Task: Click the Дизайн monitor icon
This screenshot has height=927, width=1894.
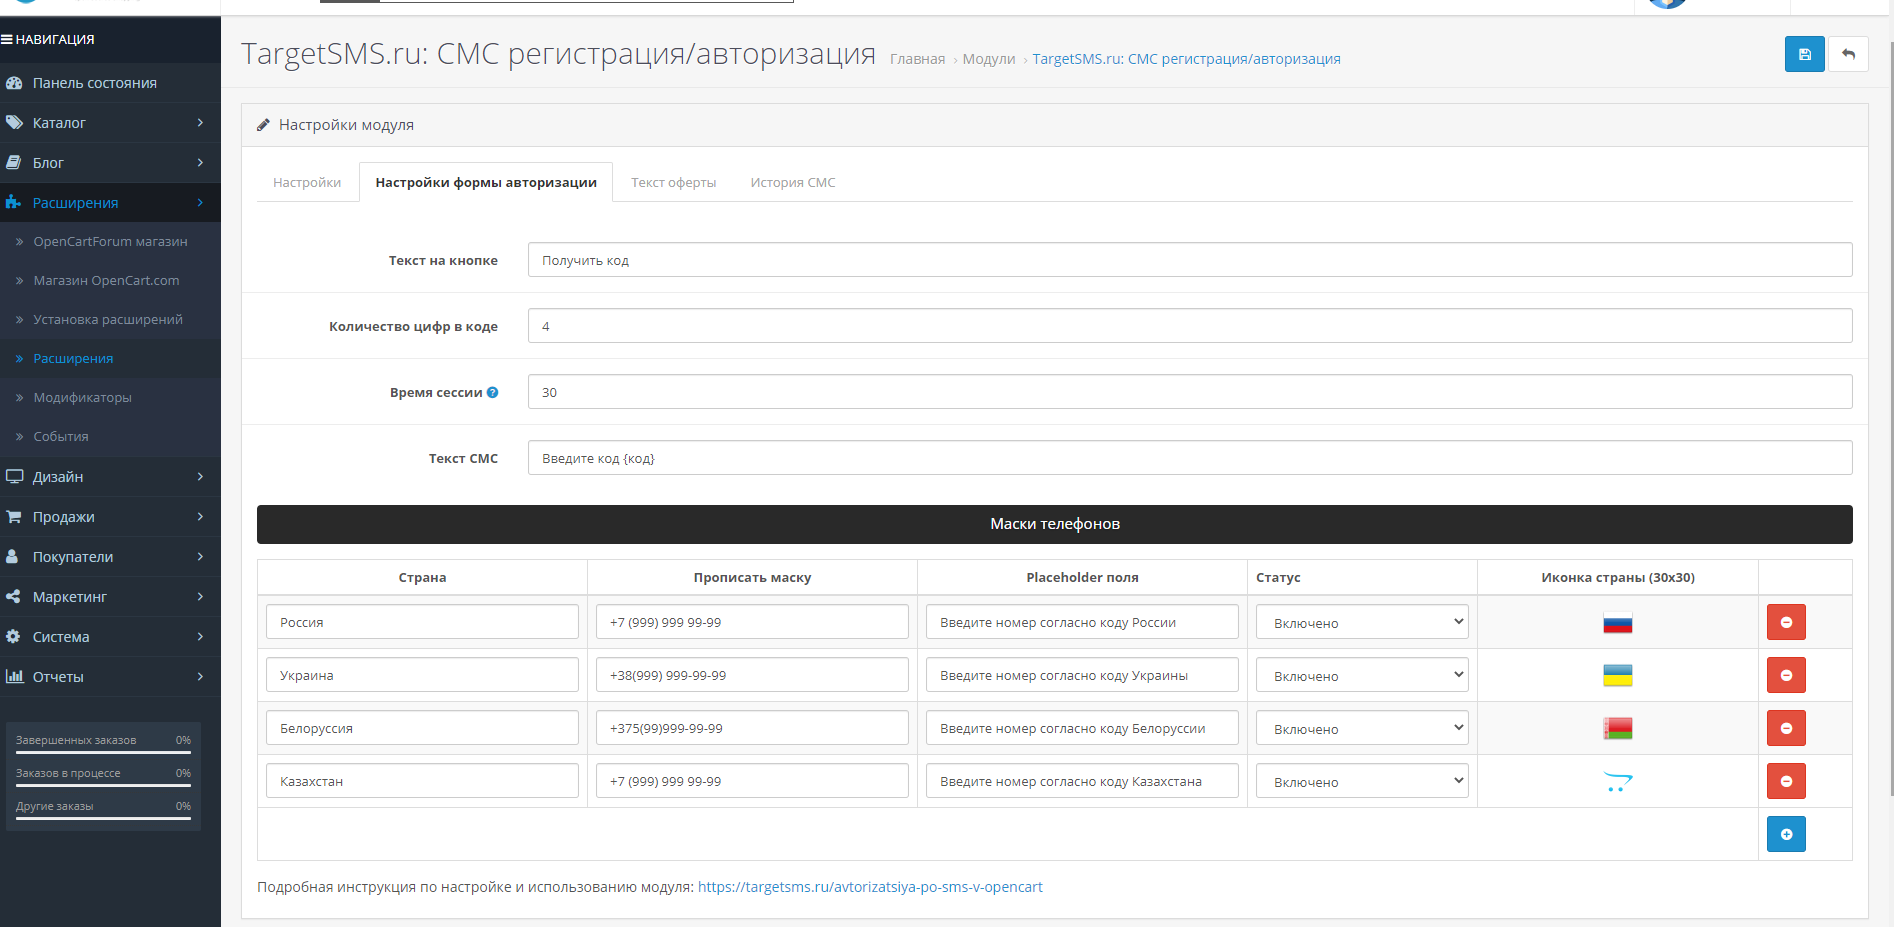Action: [x=14, y=477]
